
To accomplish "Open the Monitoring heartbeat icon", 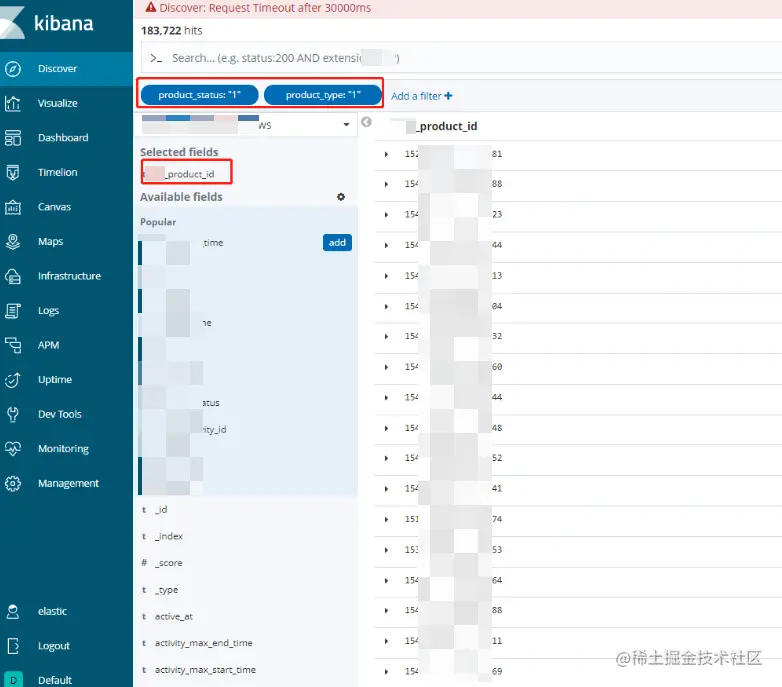I will click(12, 449).
